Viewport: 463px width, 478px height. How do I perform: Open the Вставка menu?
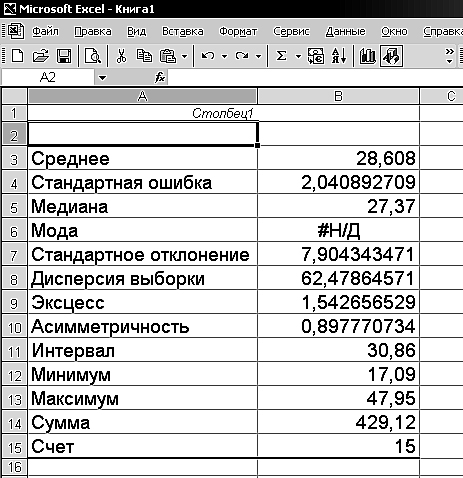[x=183, y=31]
